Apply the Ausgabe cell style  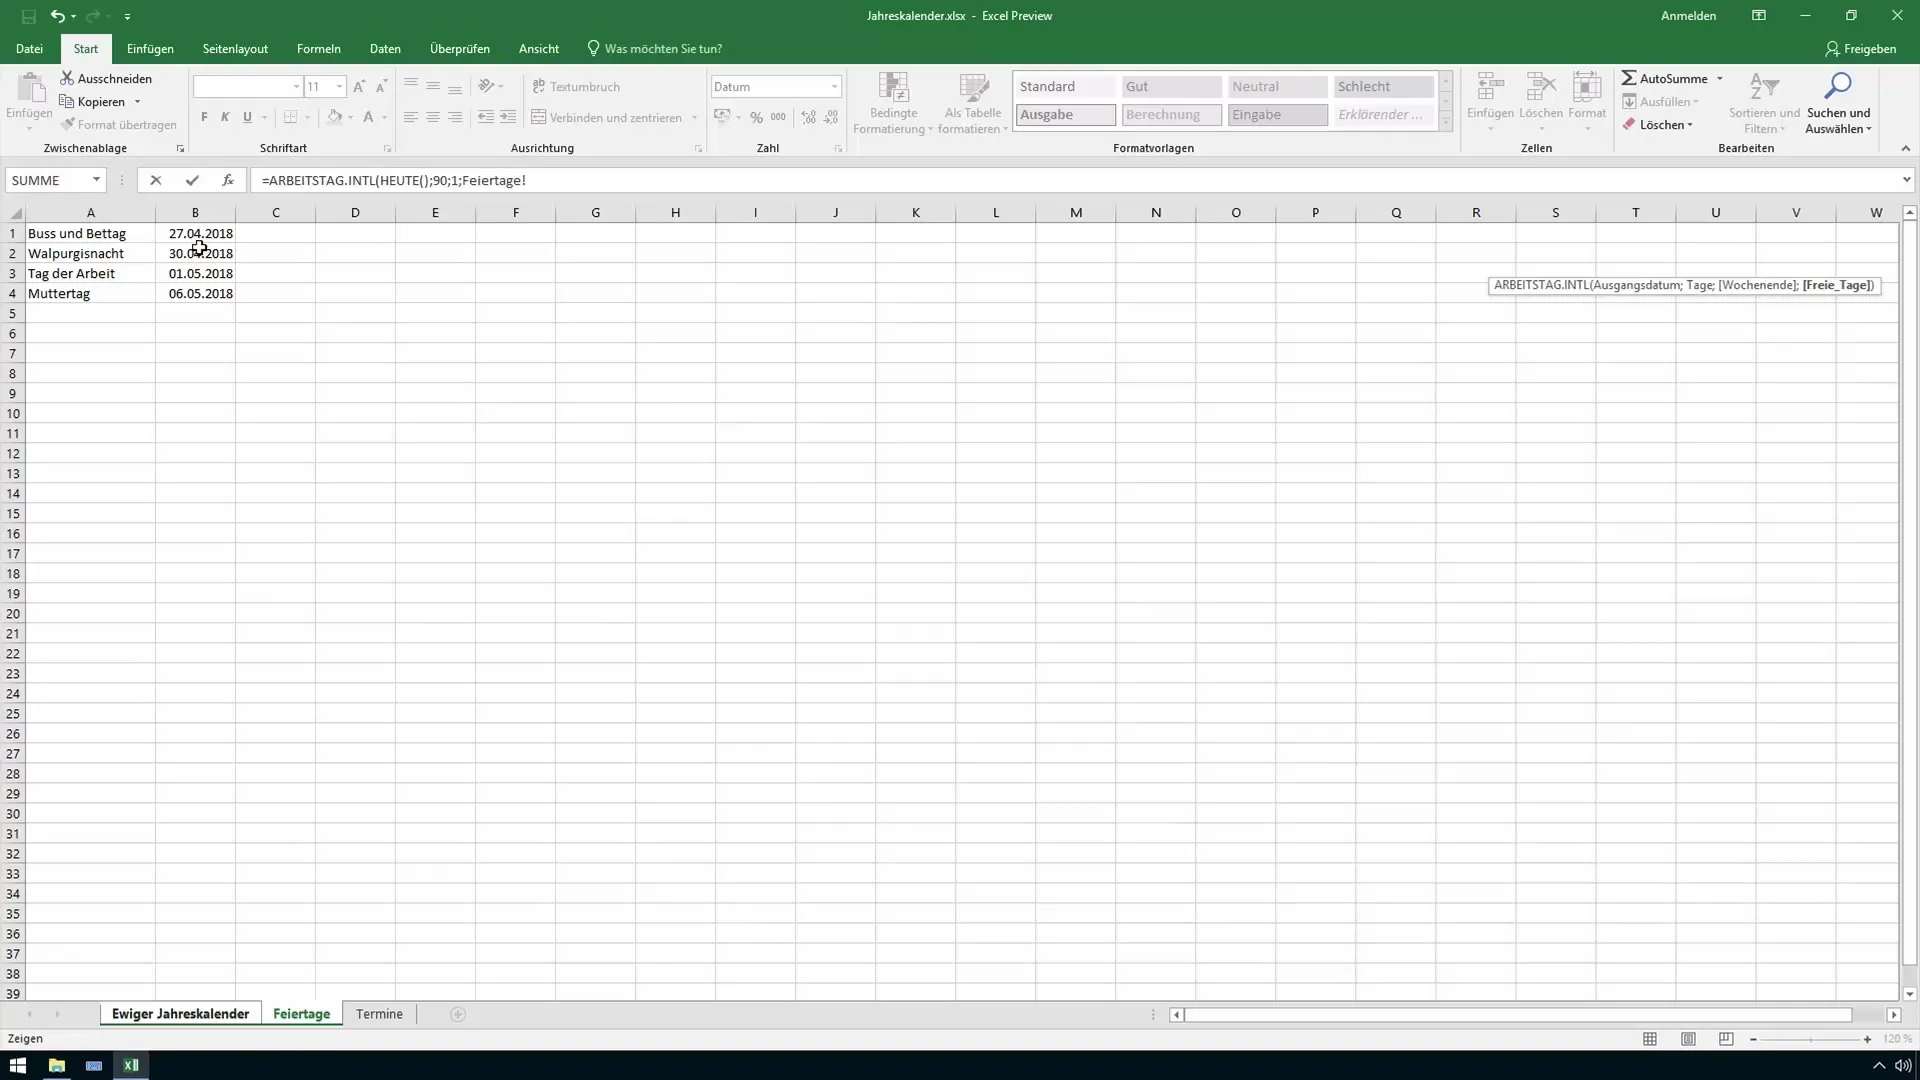pyautogui.click(x=1065, y=115)
